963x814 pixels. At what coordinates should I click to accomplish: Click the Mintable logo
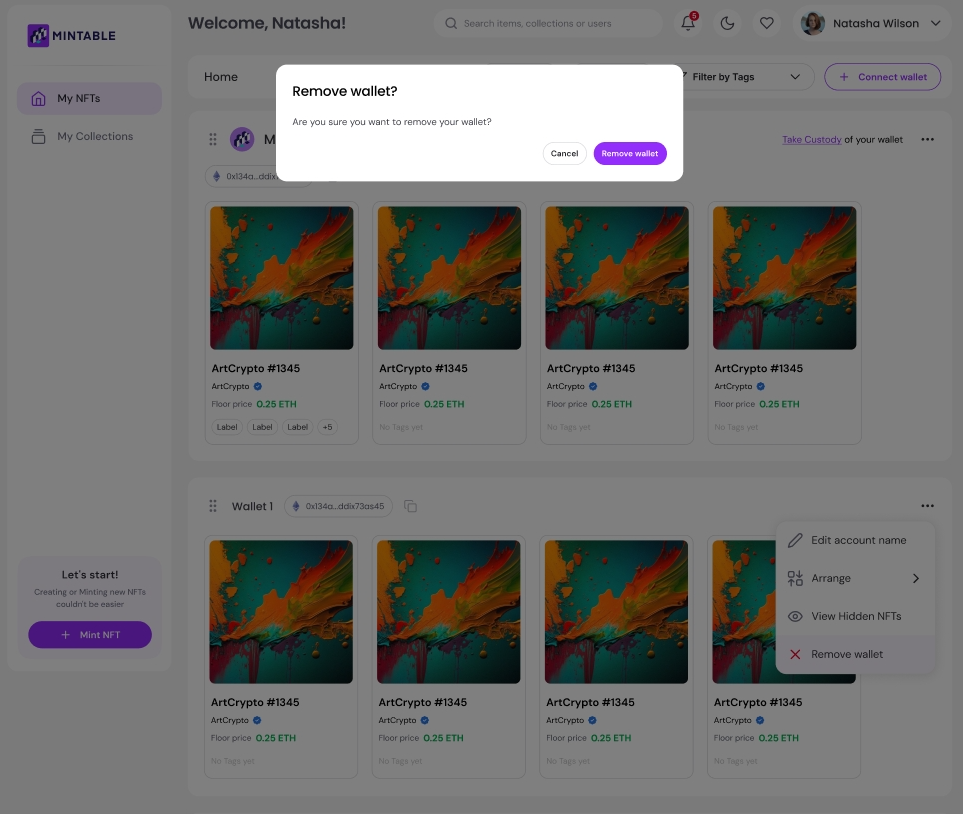[x=72, y=36]
